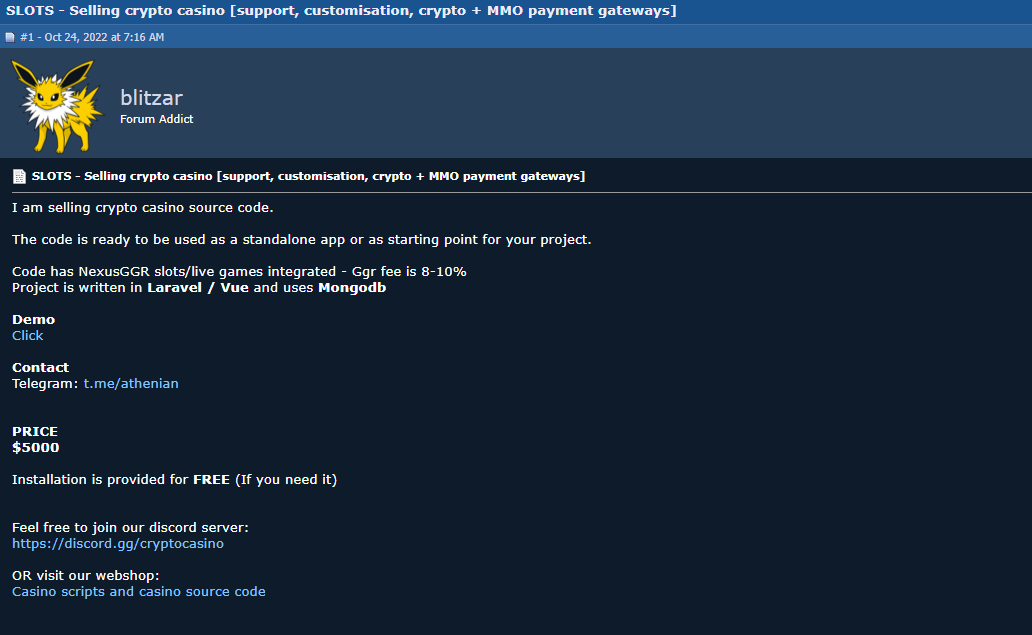
Task: Open the blitzar username profile
Action: [151, 97]
